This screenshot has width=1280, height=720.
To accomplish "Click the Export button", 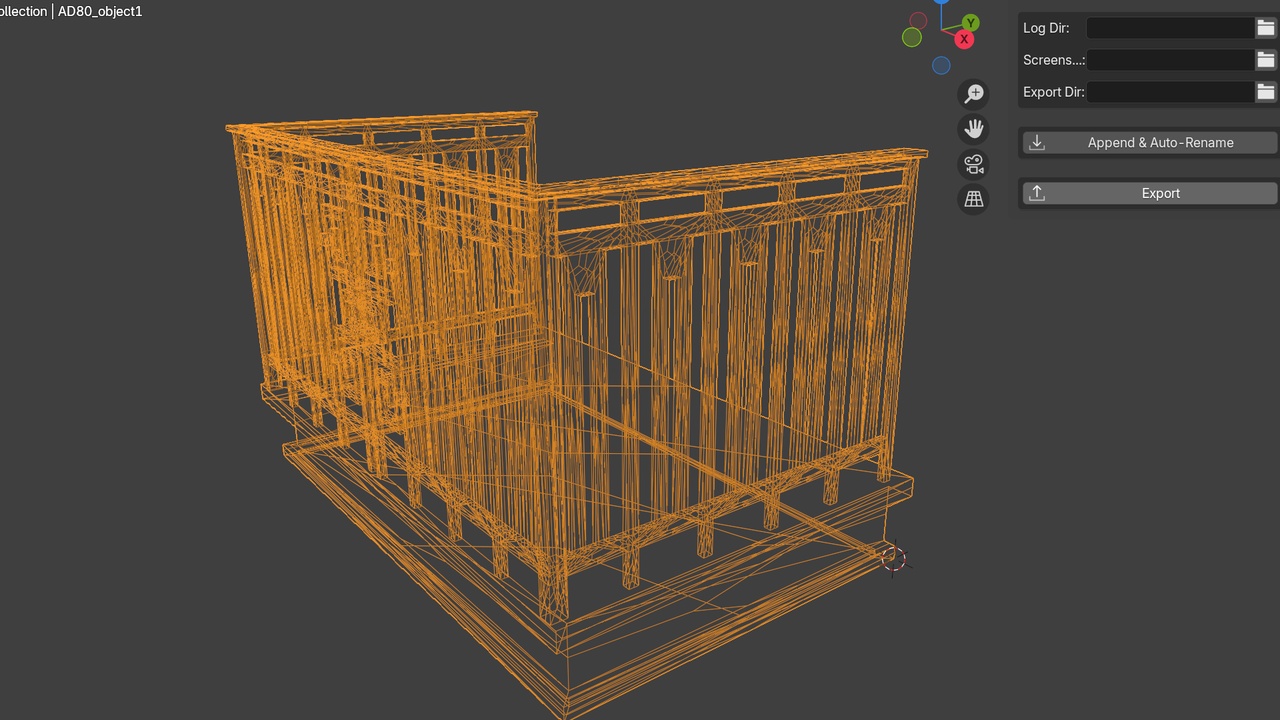I will point(1150,193).
